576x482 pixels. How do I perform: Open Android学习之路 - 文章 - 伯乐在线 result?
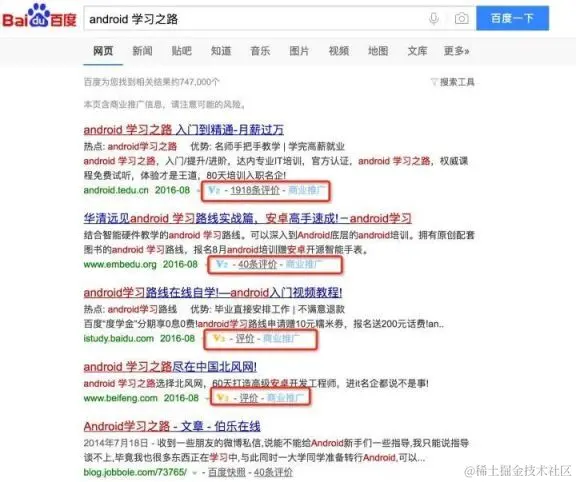[172, 426]
